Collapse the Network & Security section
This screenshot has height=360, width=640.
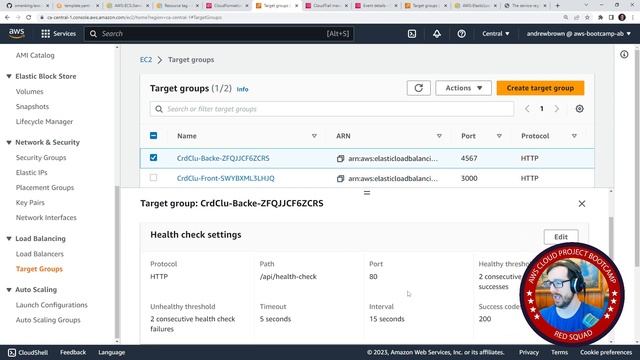point(9,142)
